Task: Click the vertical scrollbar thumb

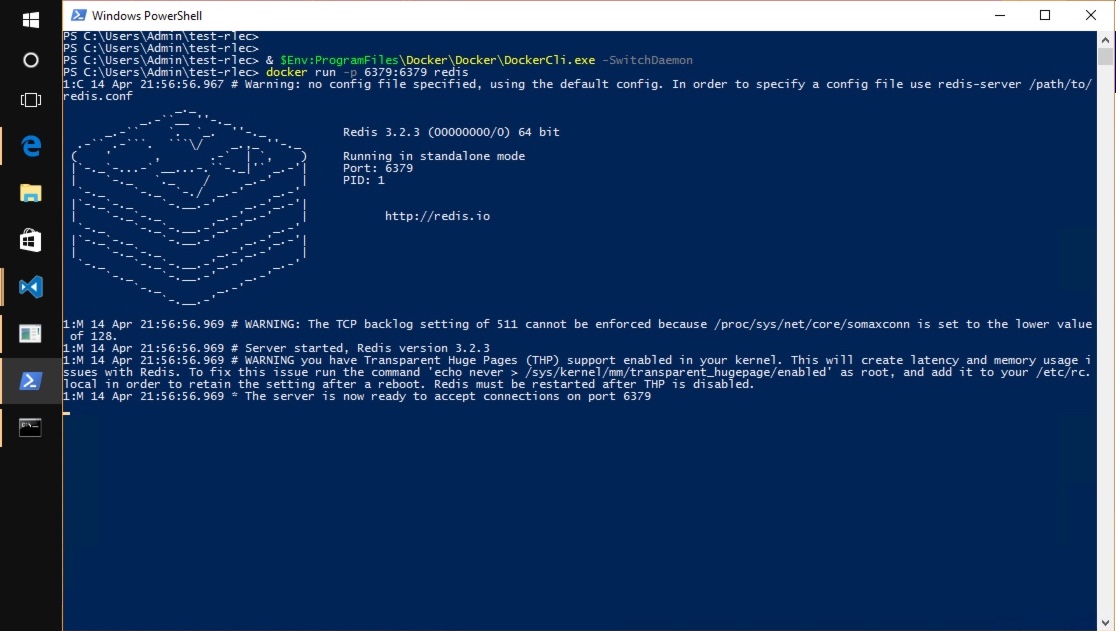Action: tap(1105, 55)
